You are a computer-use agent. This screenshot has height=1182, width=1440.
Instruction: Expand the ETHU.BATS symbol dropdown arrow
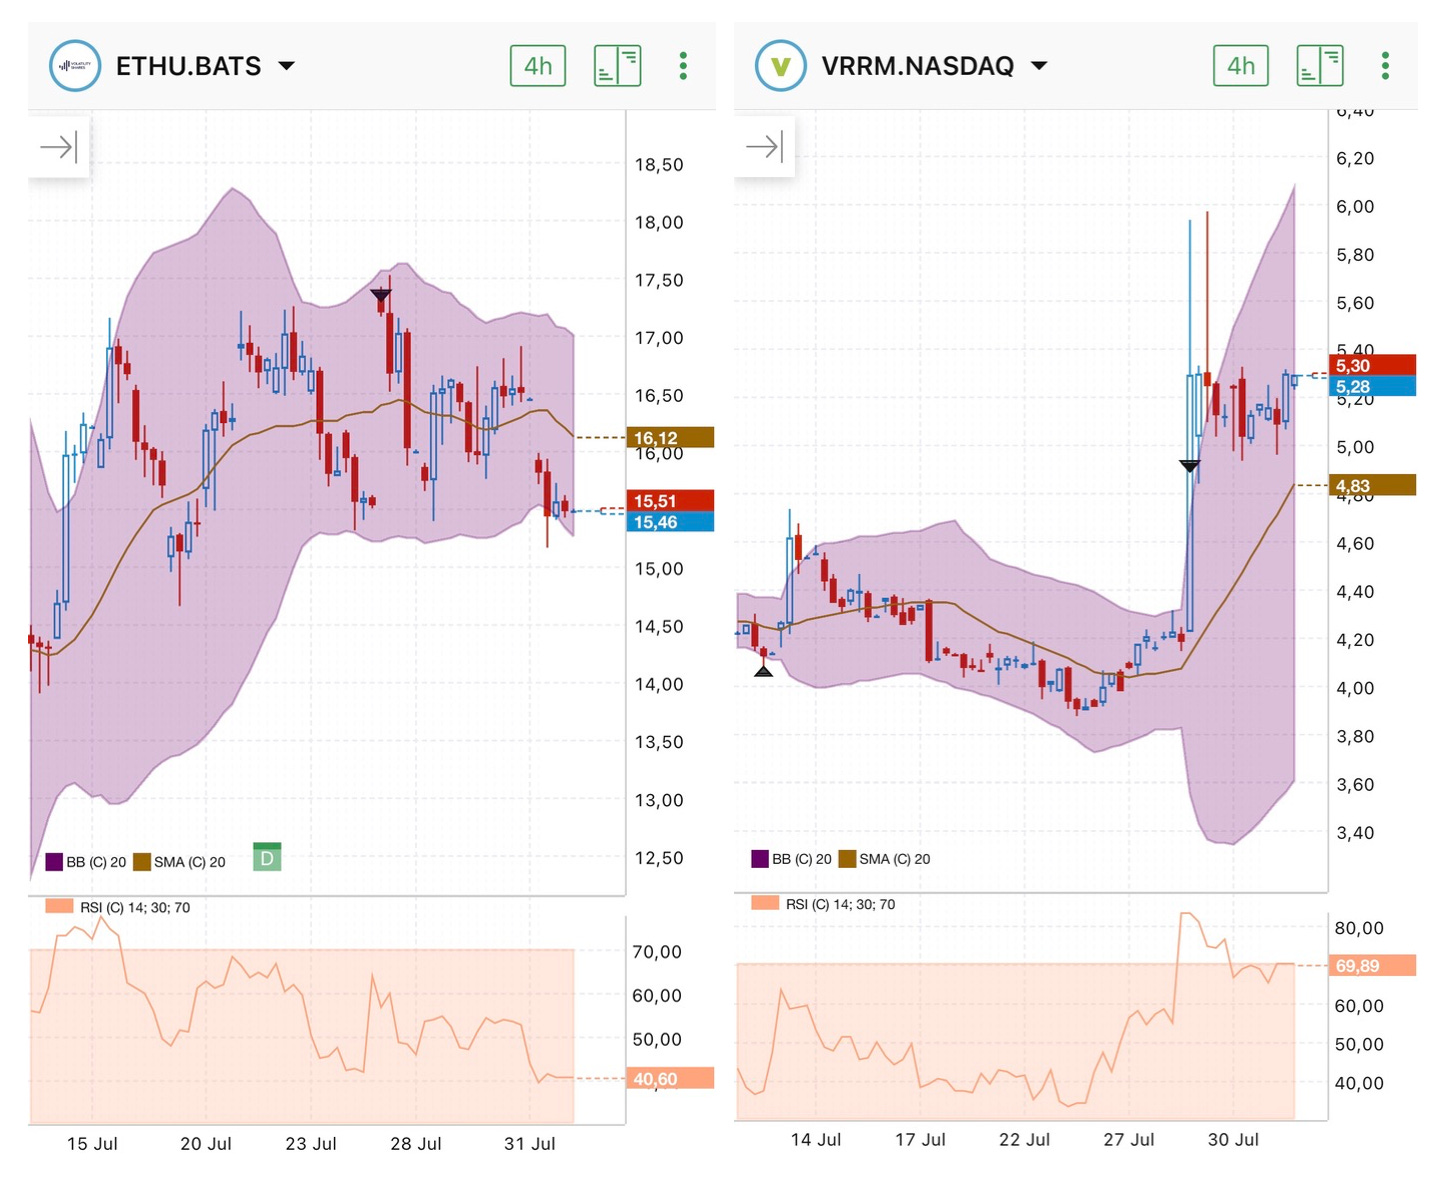(286, 66)
